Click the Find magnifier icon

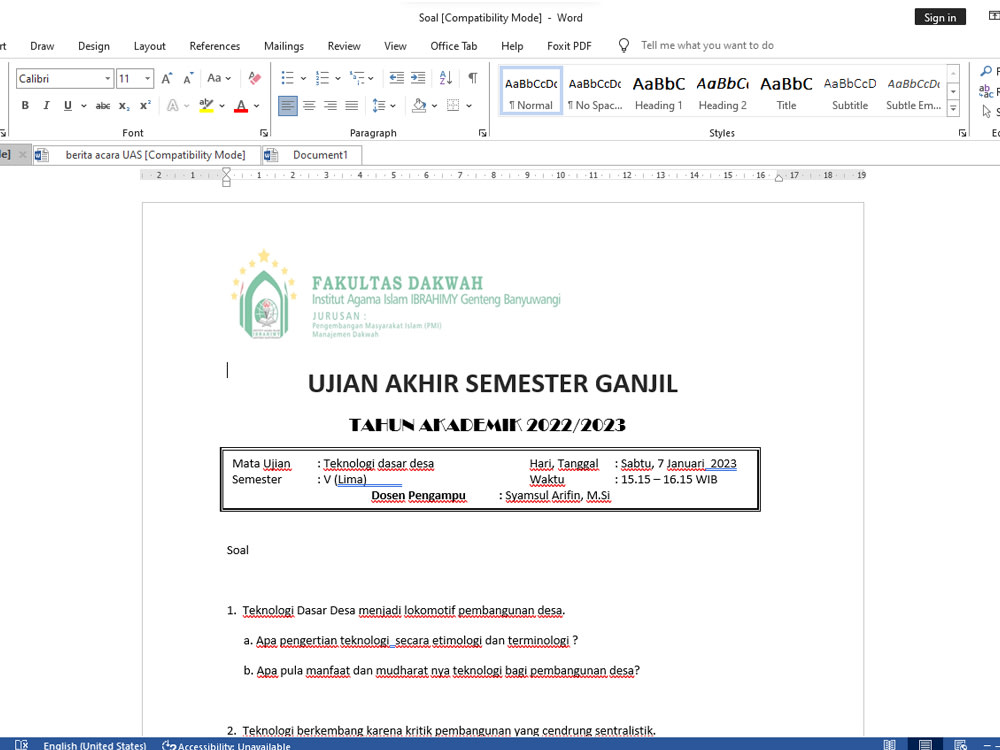click(x=986, y=71)
